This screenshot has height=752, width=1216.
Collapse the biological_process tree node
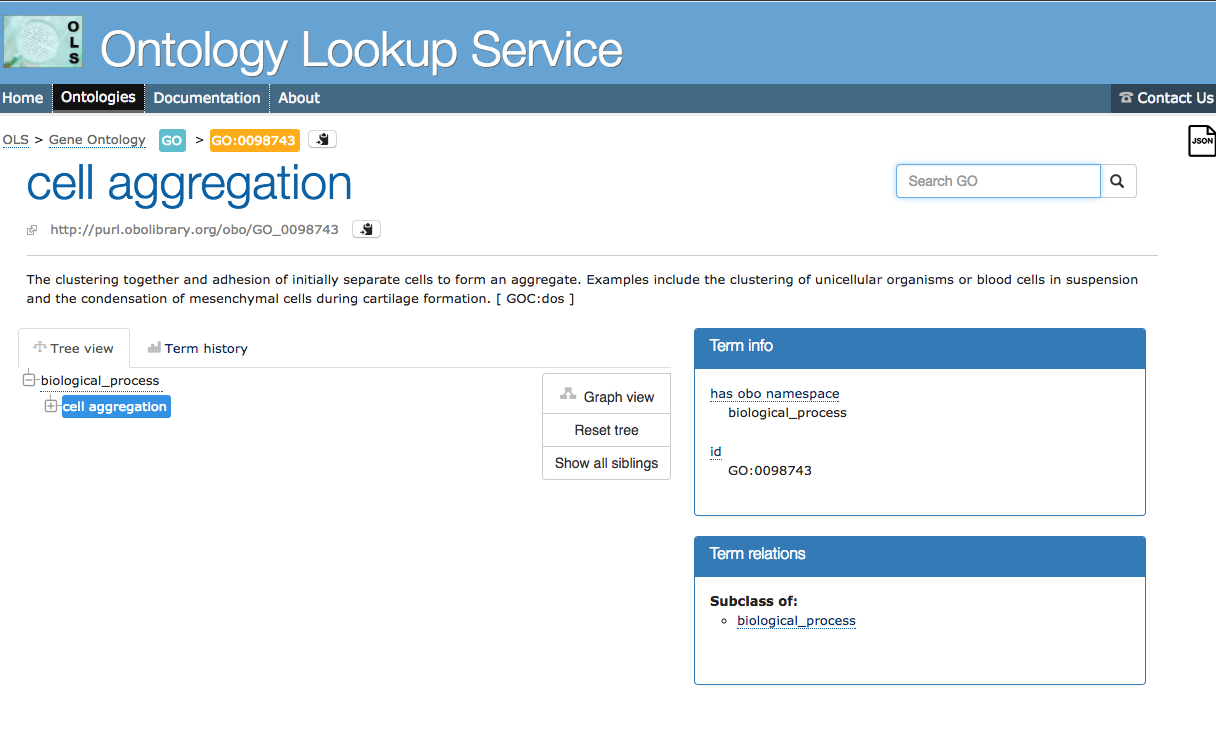pyautogui.click(x=29, y=380)
